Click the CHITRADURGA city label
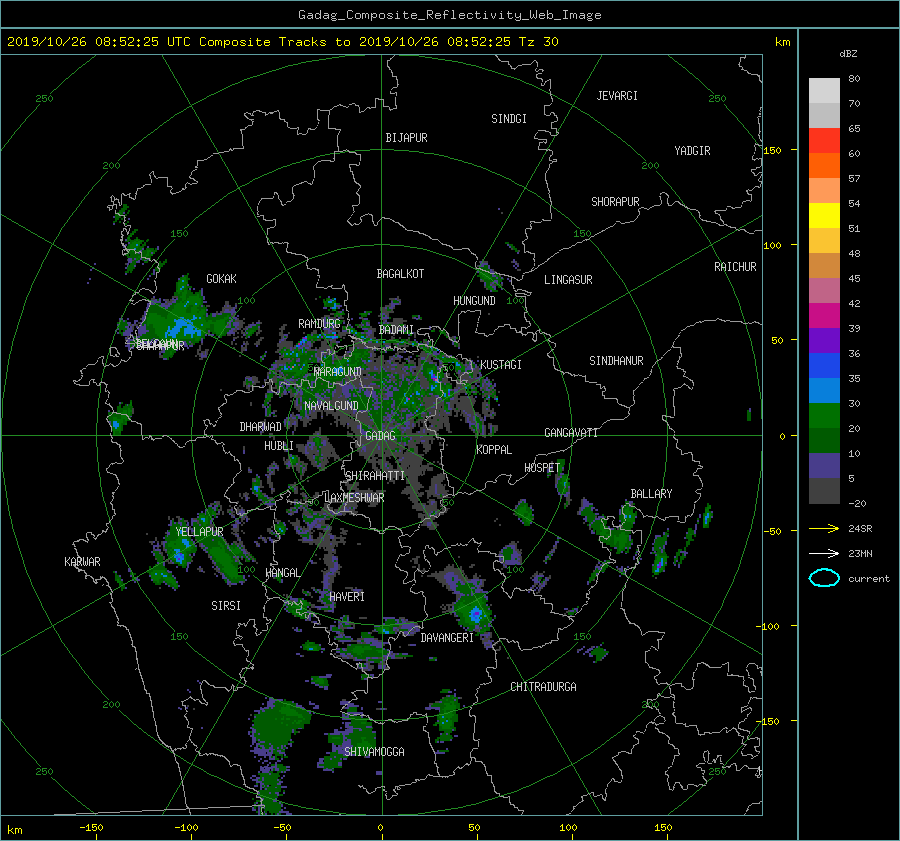Viewport: 900px width, 841px height. click(543, 687)
